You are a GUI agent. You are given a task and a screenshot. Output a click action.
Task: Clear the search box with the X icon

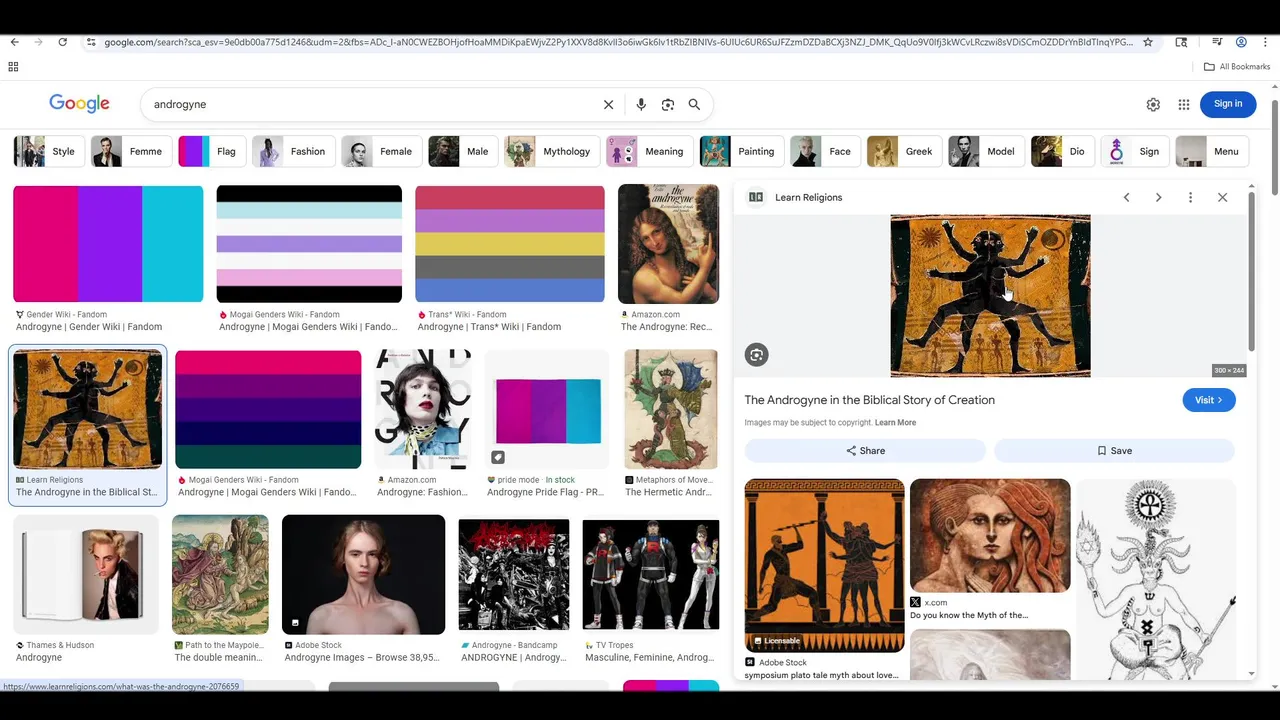(608, 104)
